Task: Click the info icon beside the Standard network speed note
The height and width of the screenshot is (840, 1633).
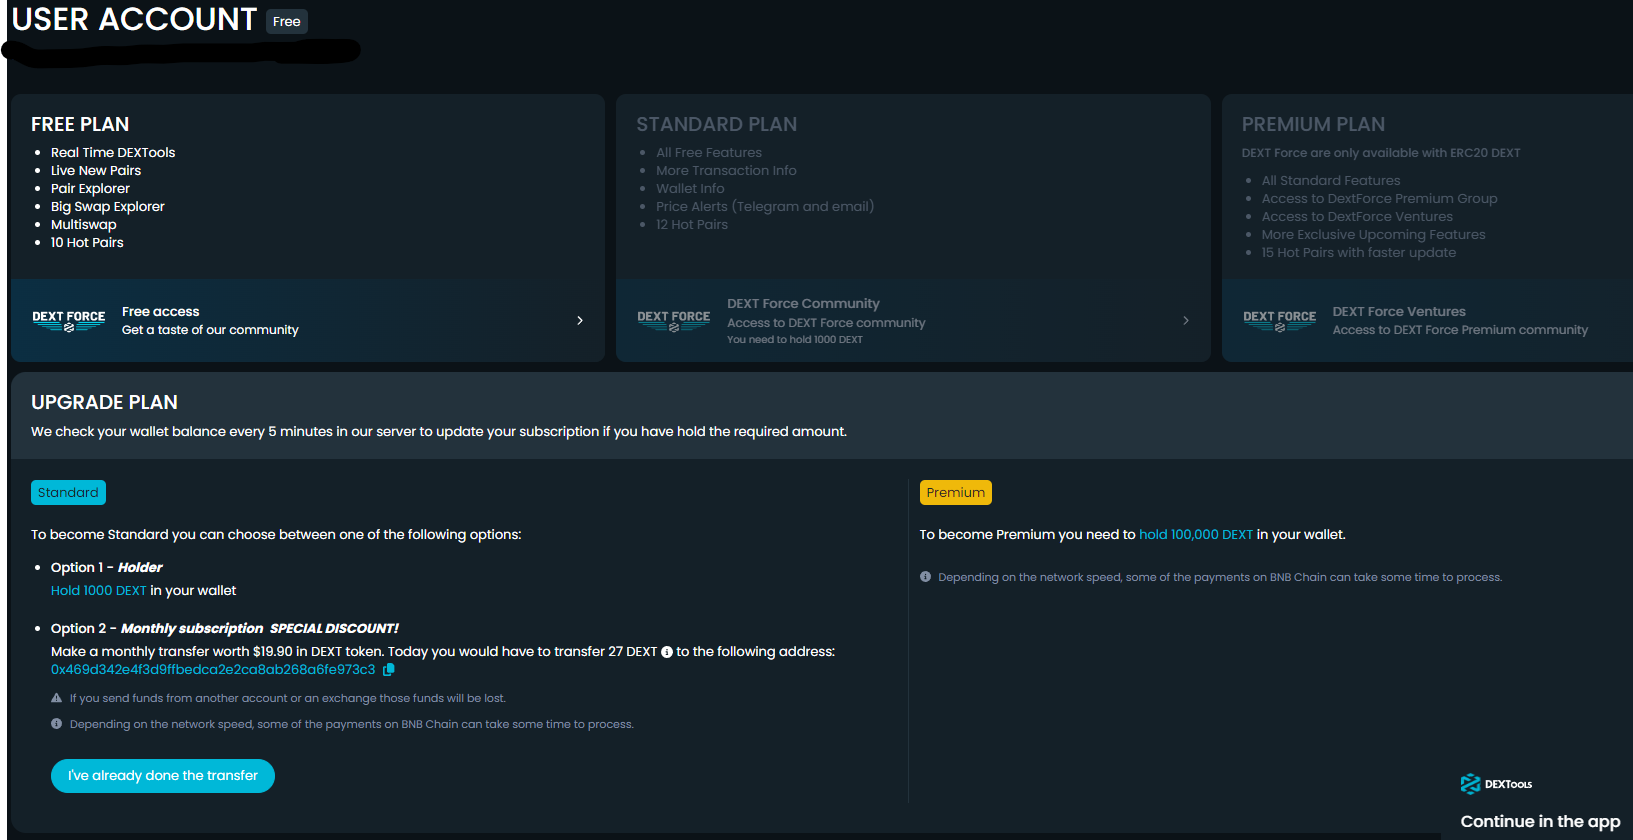Action: (57, 724)
